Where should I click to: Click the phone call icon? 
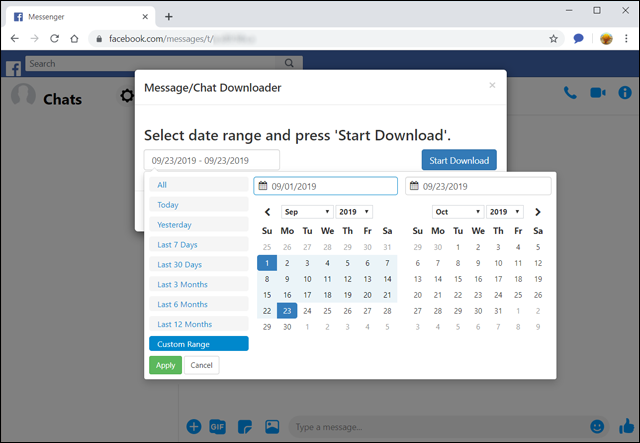[570, 93]
